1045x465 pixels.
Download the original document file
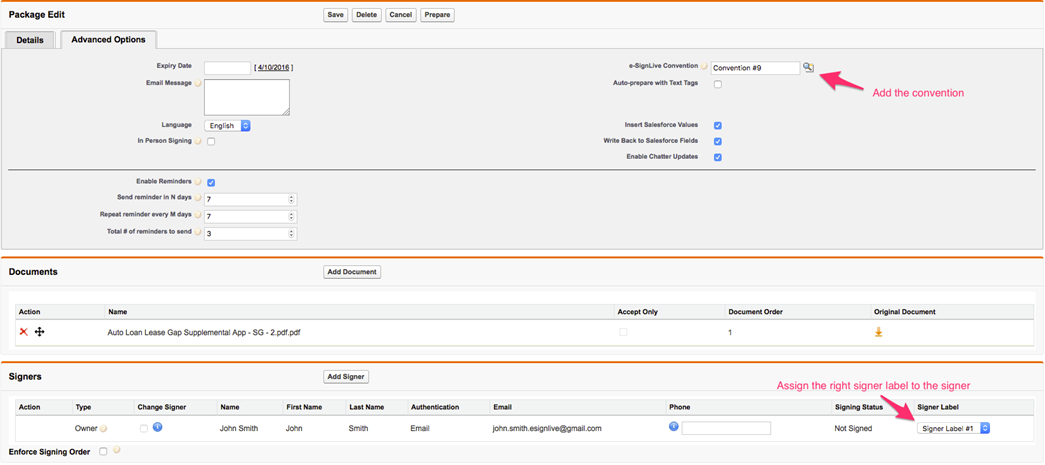tap(878, 332)
